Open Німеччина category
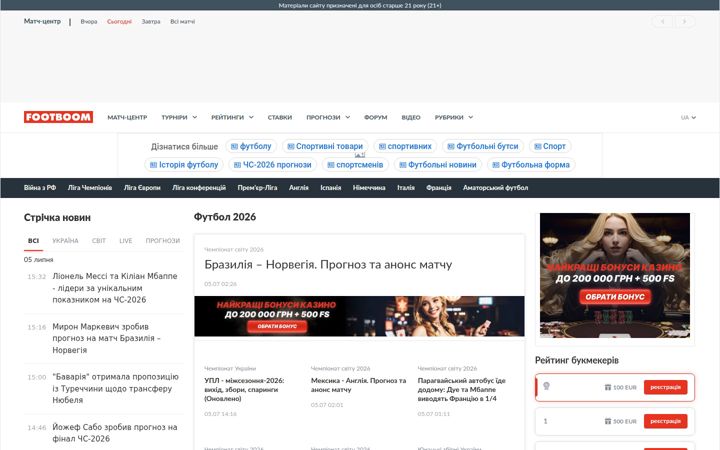Image resolution: width=720 pixels, height=450 pixels. point(369,188)
